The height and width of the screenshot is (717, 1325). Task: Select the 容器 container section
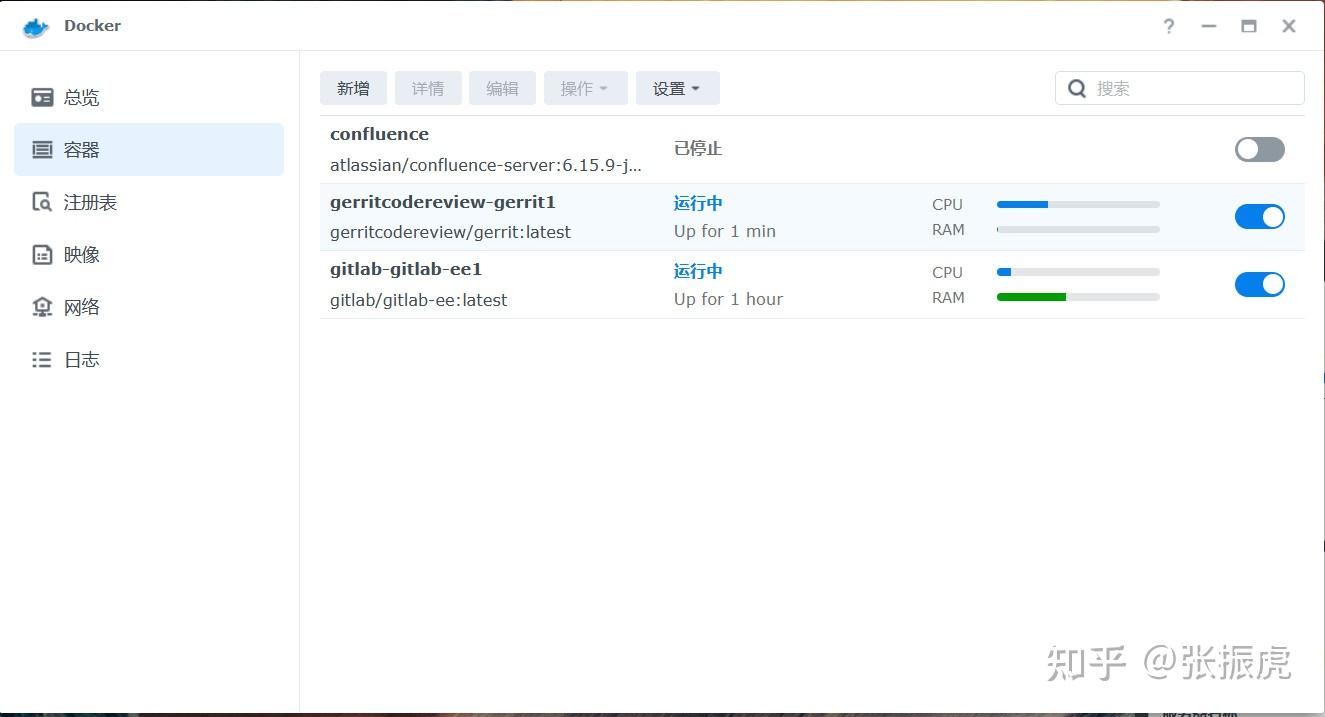coord(80,149)
